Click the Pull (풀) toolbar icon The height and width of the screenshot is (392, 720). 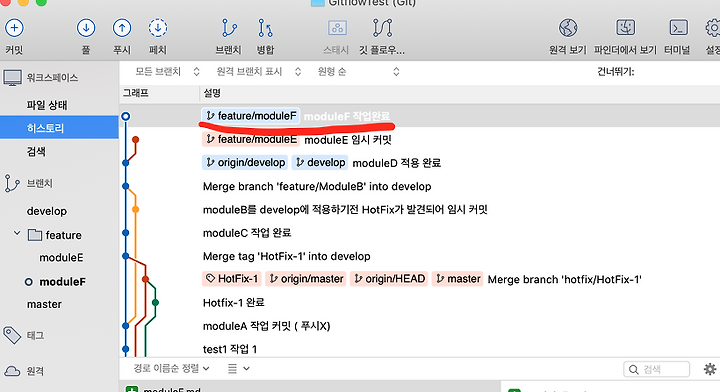(86, 28)
